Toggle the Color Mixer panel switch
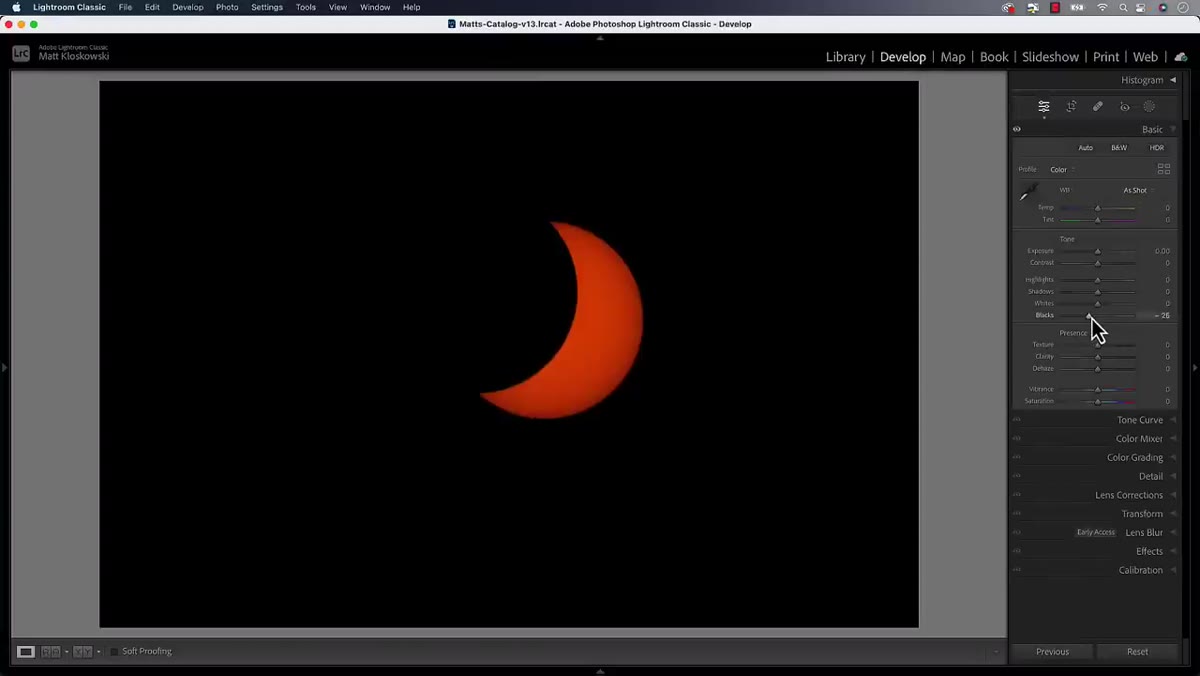The height and width of the screenshot is (676, 1200). click(x=1017, y=439)
